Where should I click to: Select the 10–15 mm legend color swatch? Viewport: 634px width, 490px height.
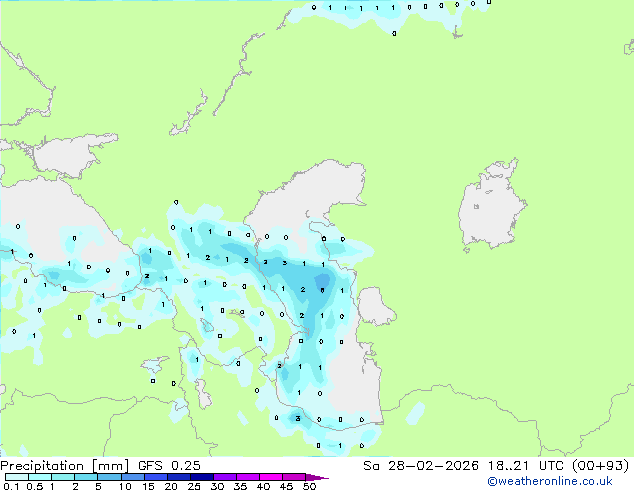[x=132, y=477]
